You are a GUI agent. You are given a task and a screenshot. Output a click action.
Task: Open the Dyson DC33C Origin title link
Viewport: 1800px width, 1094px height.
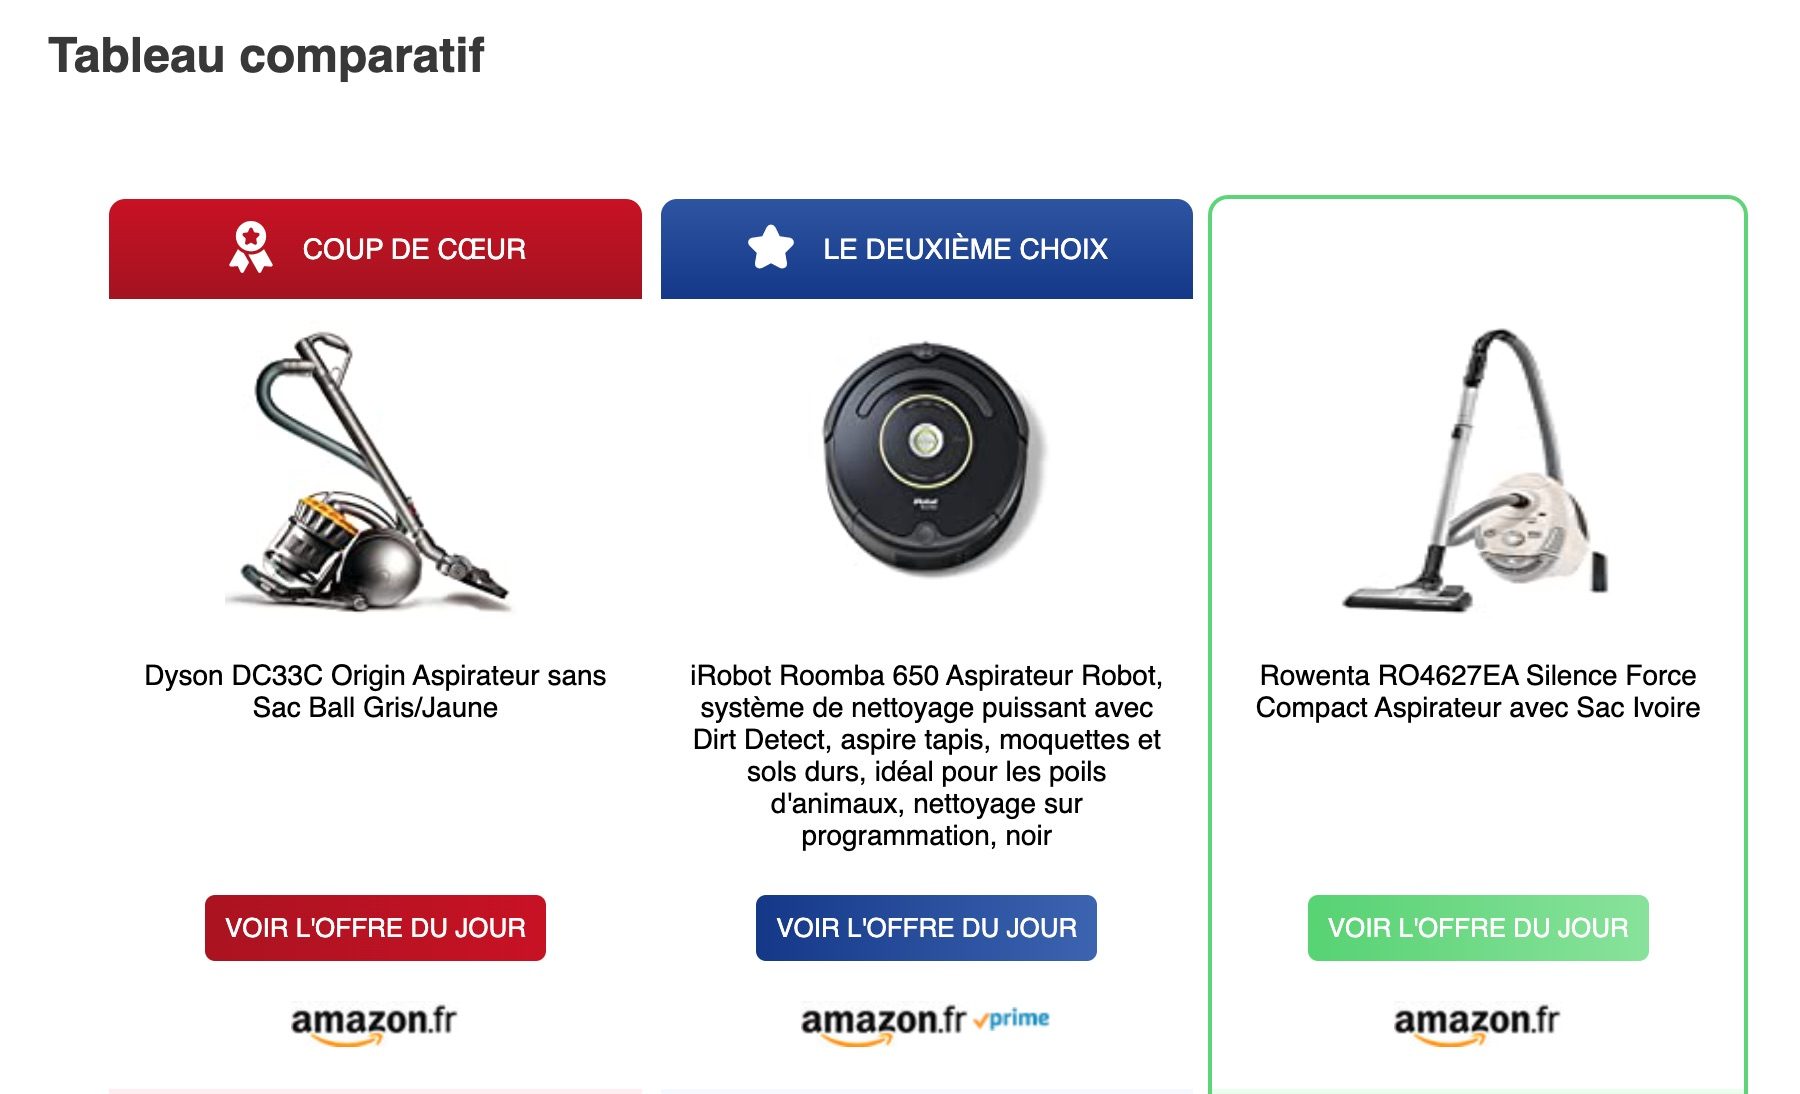[375, 691]
